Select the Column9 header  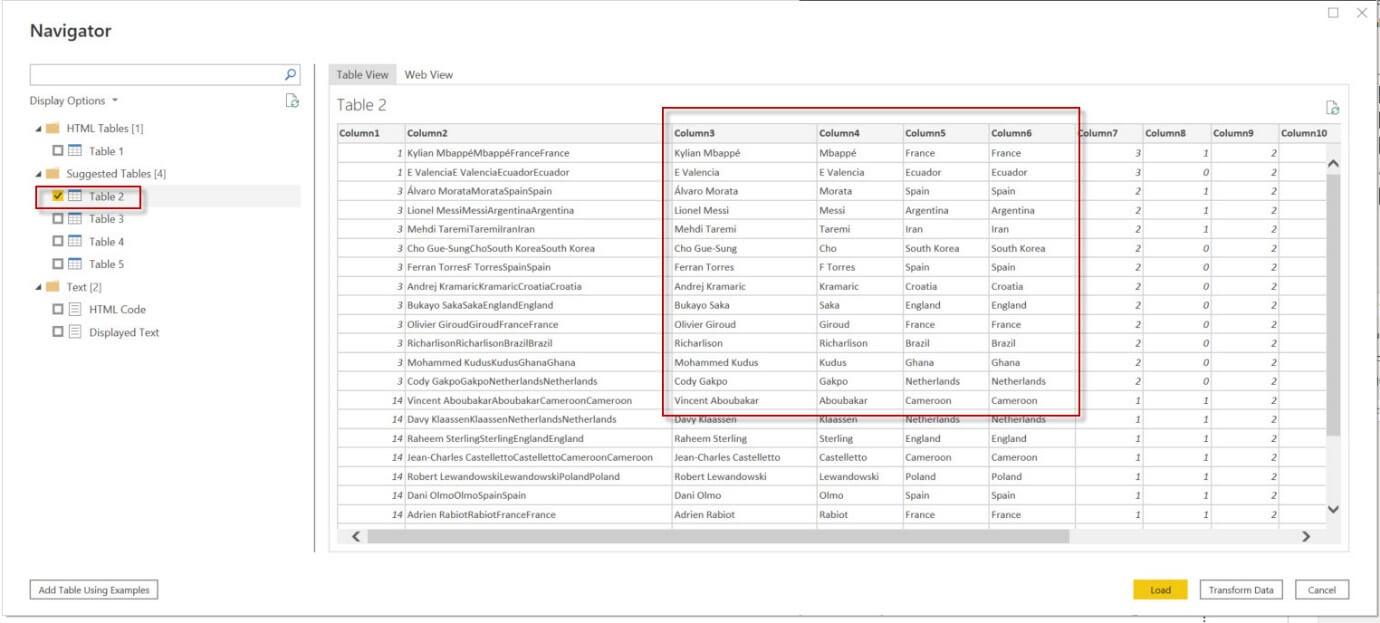click(x=1244, y=133)
